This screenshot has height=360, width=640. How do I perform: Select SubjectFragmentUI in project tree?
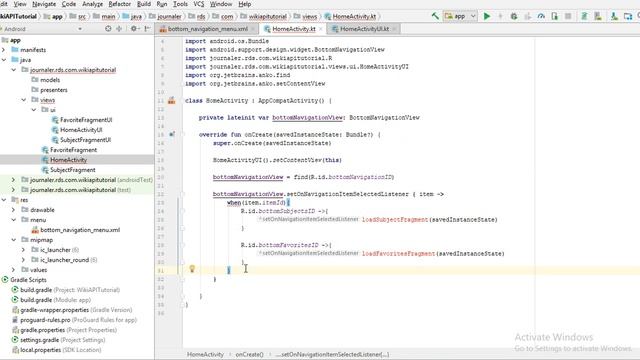85,140
